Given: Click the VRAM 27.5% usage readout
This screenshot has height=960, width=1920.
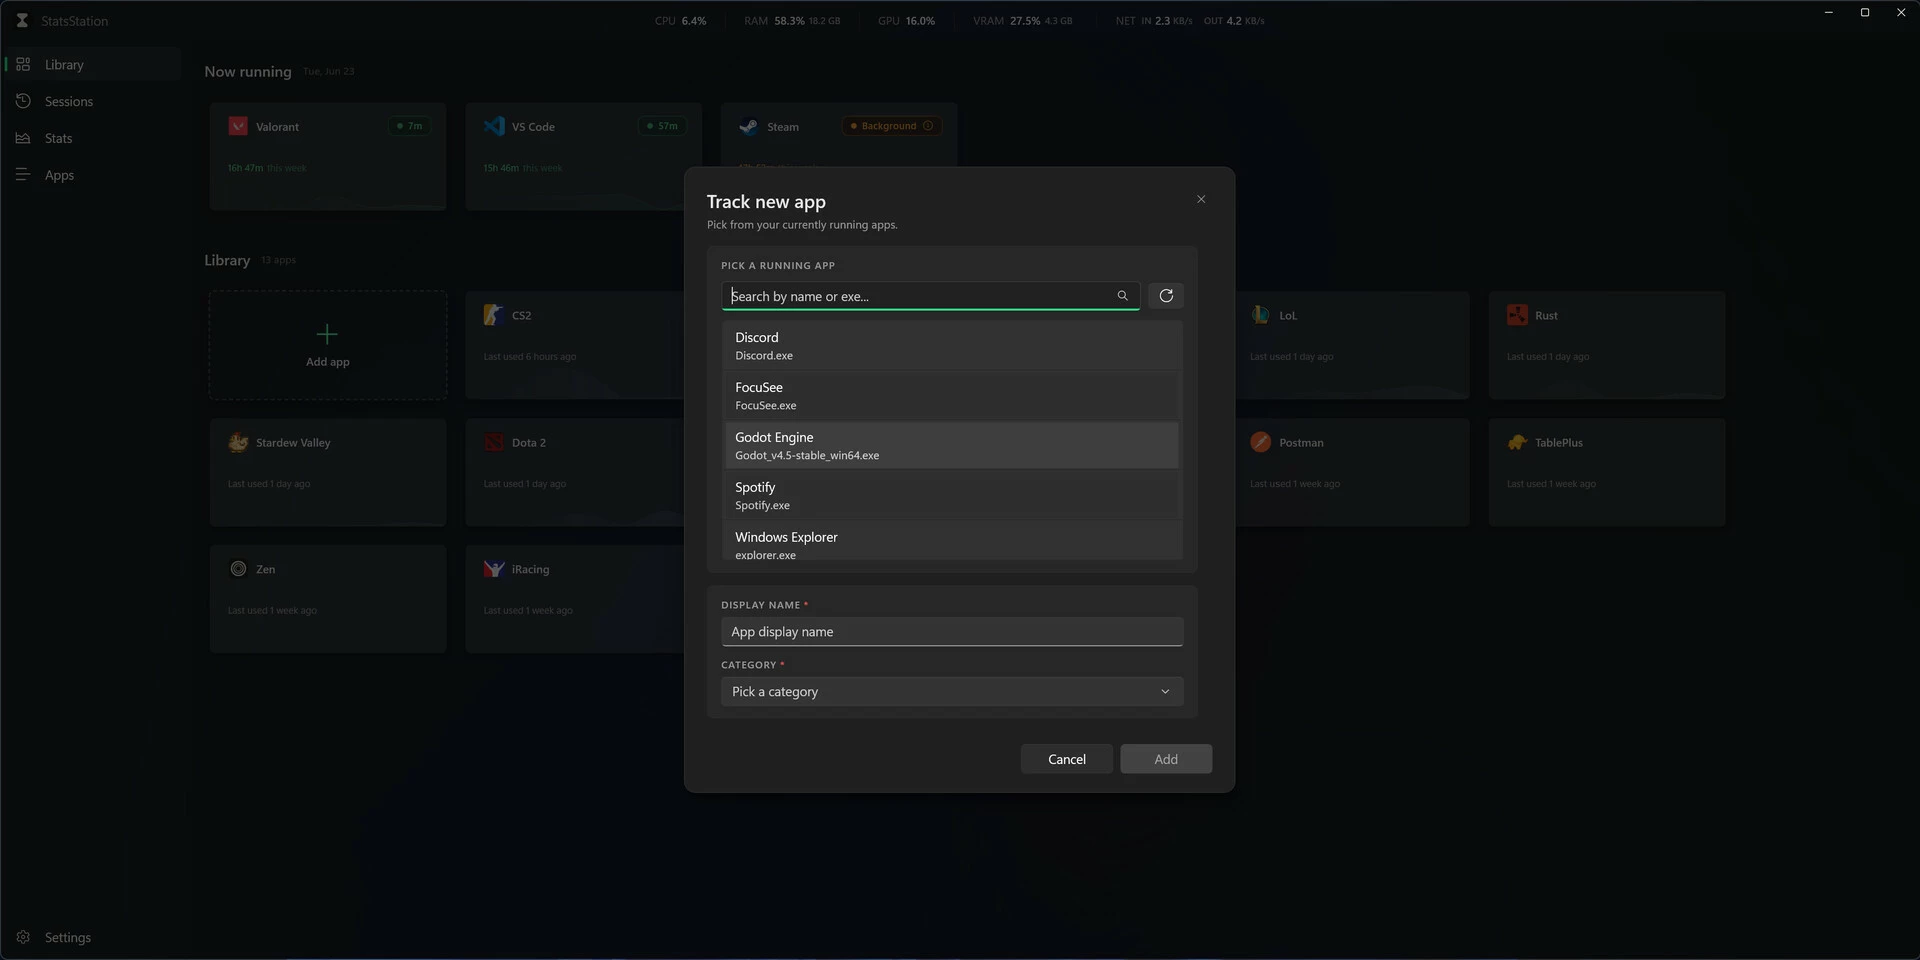Looking at the screenshot, I should coord(1022,20).
